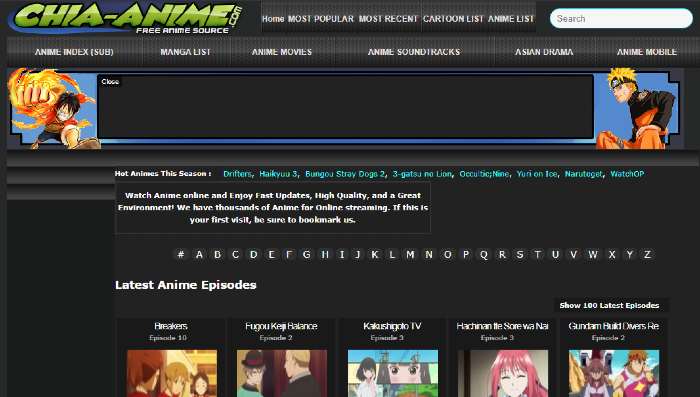Click the Chia-Anime logo
This screenshot has width=700, height=397.
126,18
